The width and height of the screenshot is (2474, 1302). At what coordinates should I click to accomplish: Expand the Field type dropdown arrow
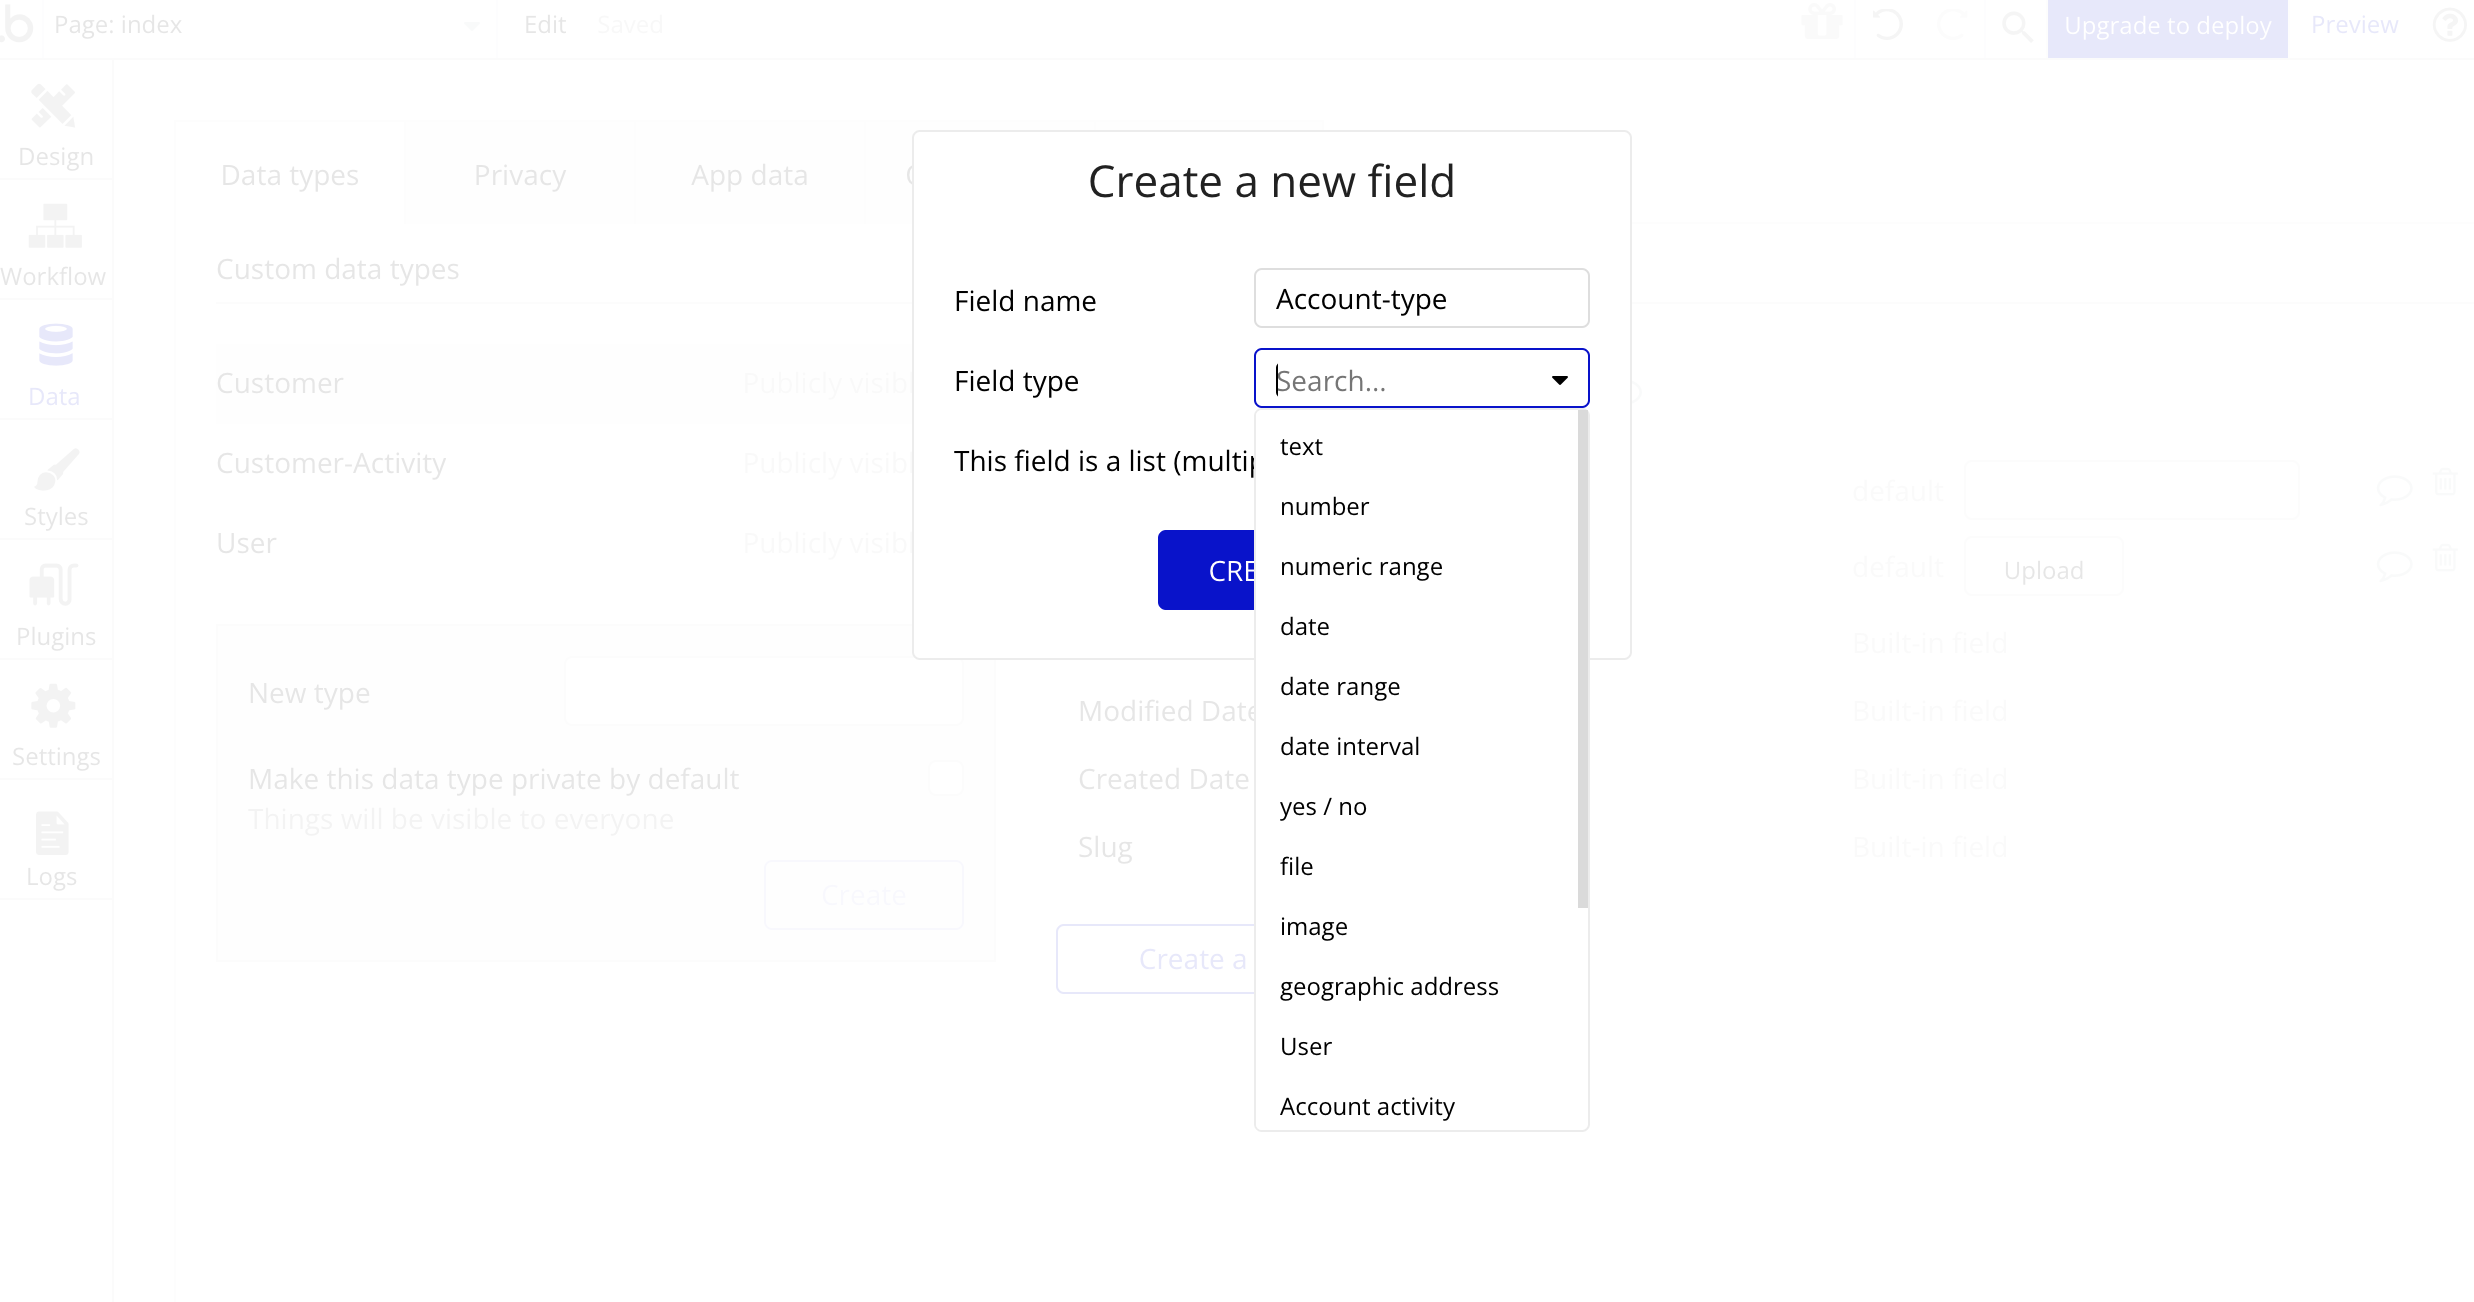coord(1559,380)
